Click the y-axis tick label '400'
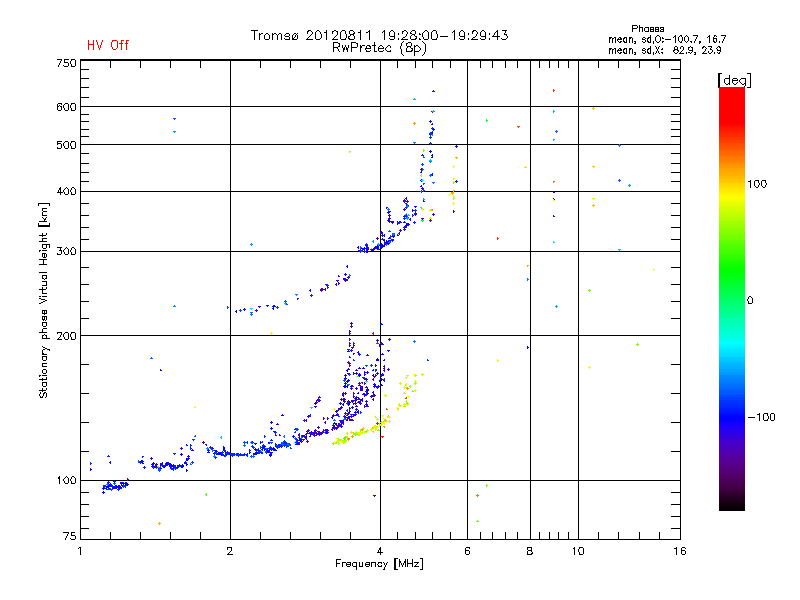The height and width of the screenshot is (600, 800). pos(66,191)
